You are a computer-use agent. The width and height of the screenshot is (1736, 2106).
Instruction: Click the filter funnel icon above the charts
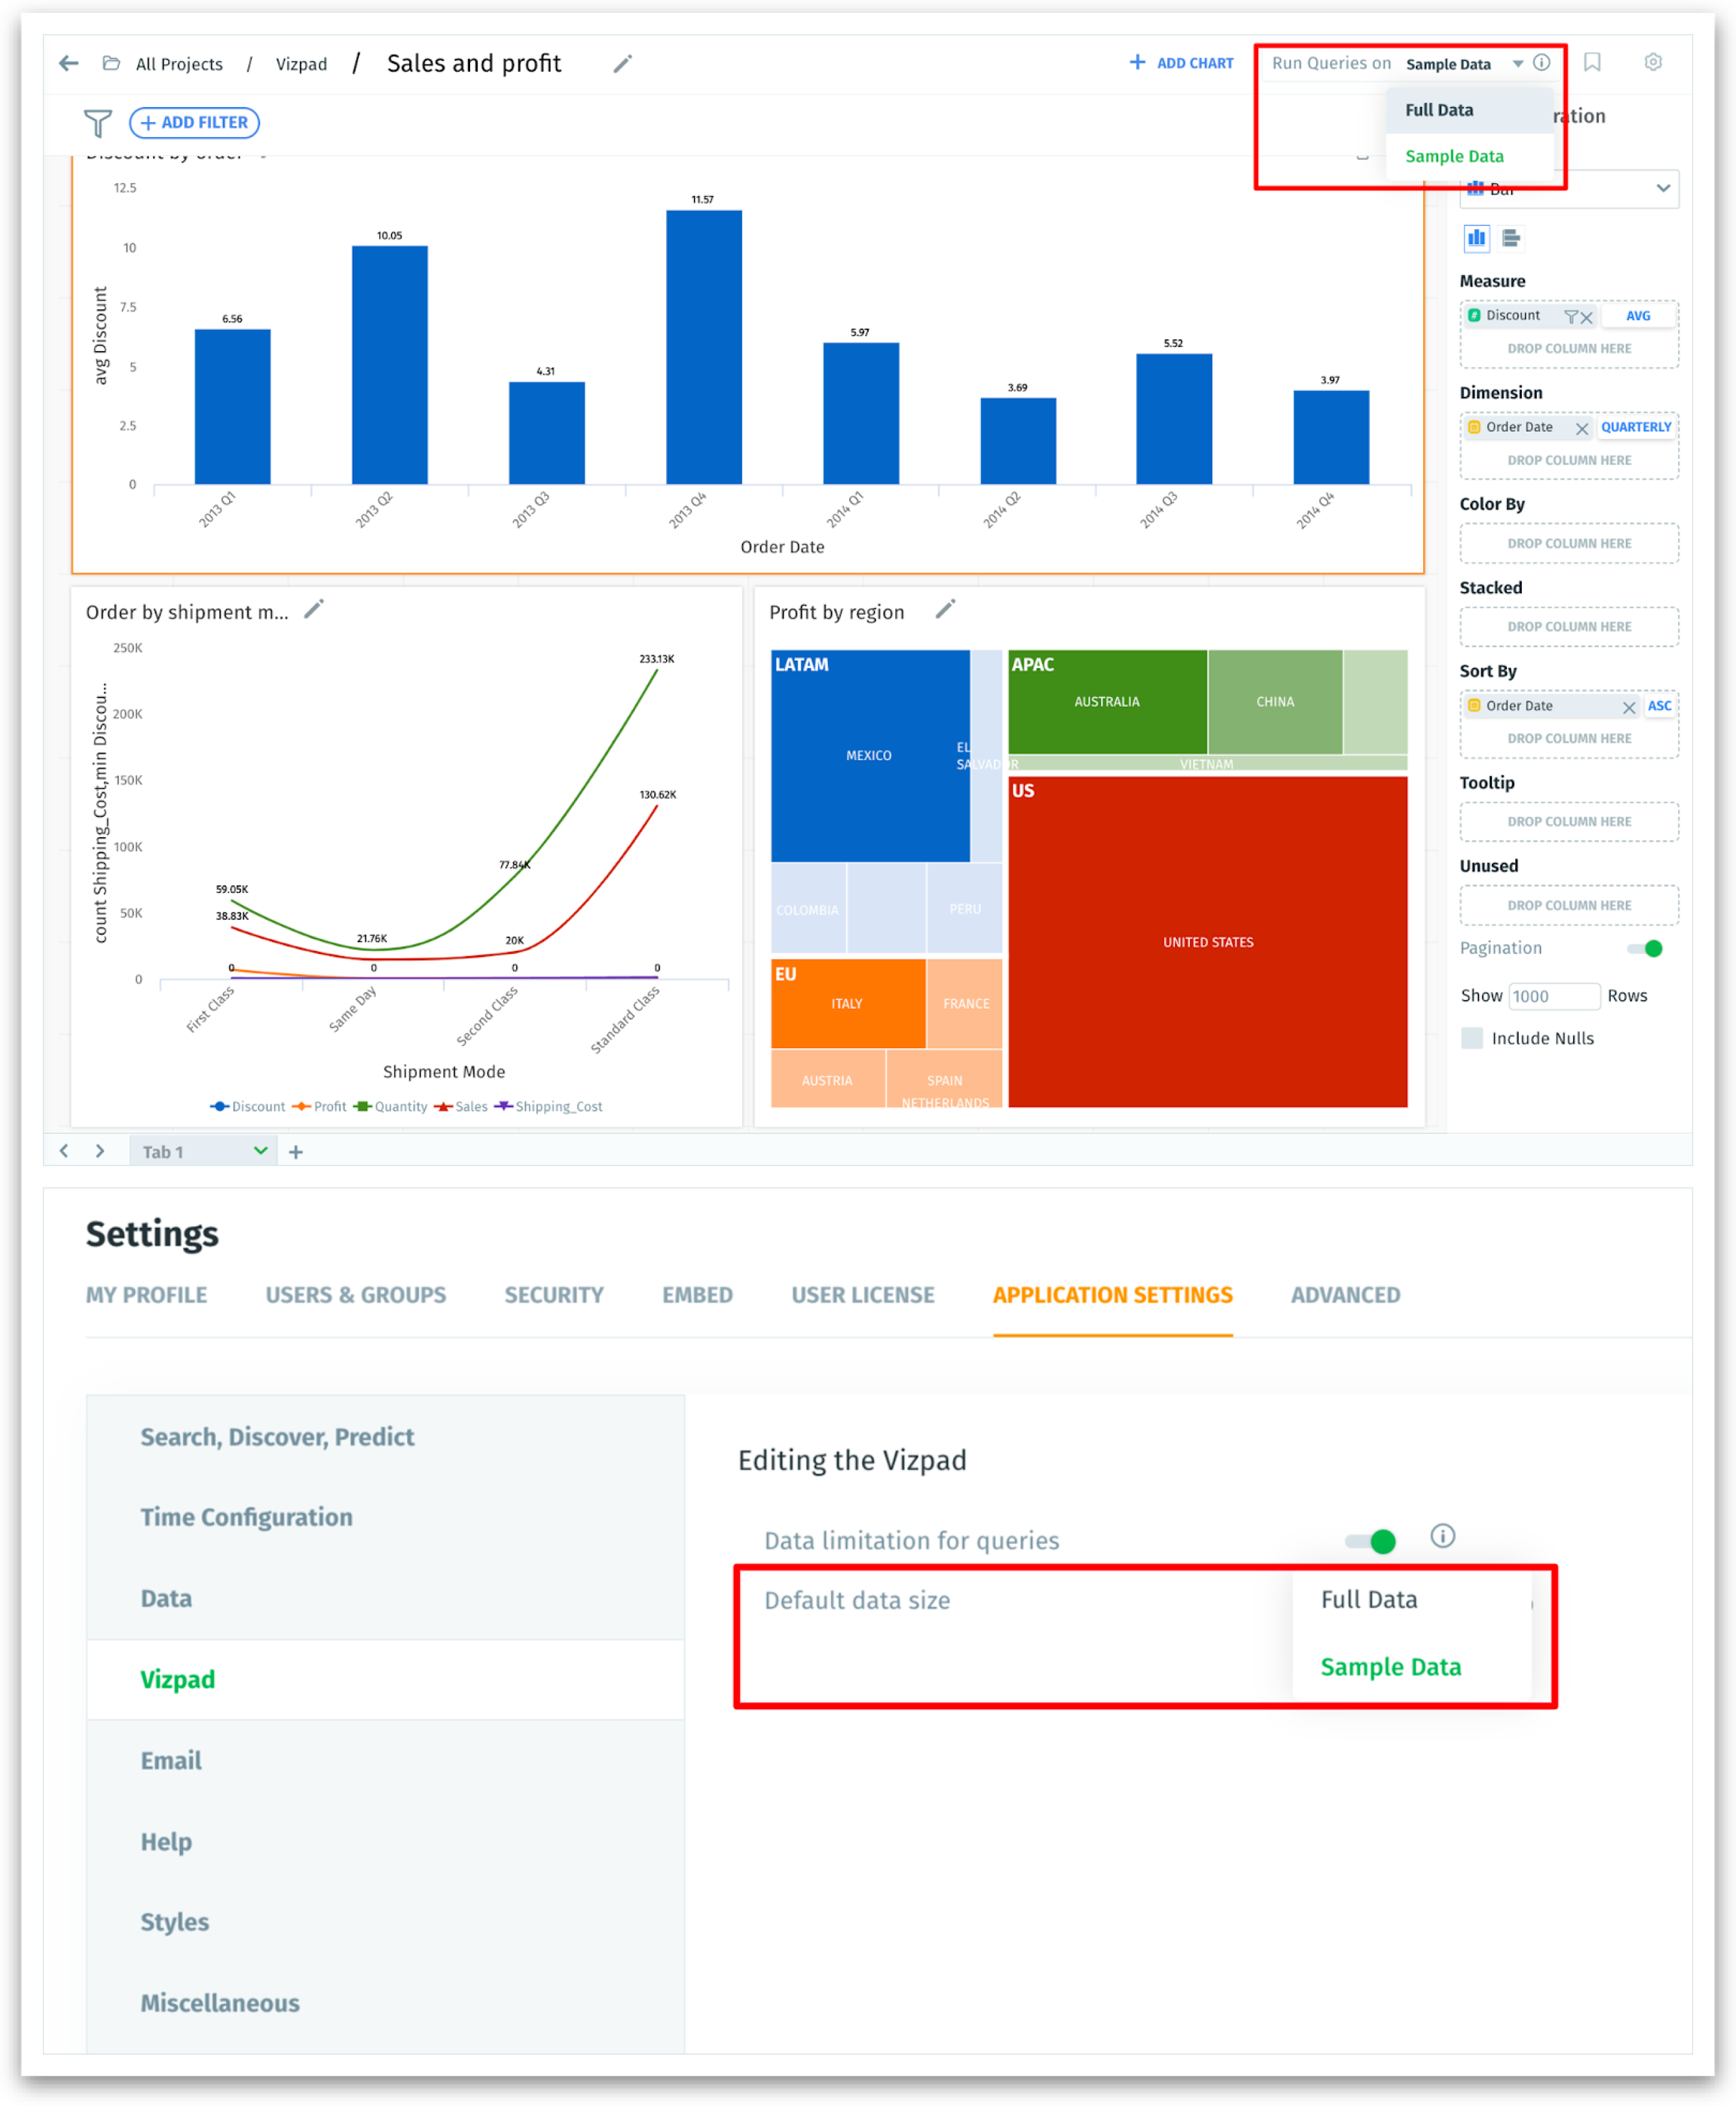[x=97, y=123]
